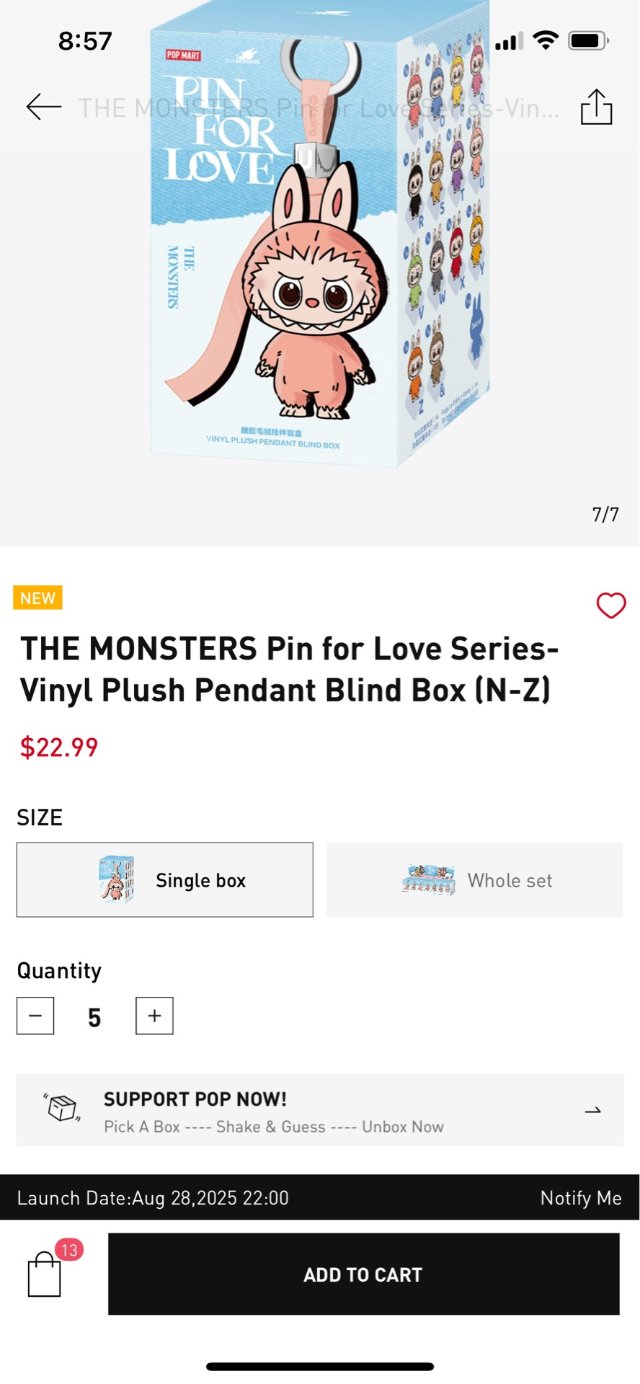
Task: Add product to wishlist with heart icon
Action: coord(611,605)
